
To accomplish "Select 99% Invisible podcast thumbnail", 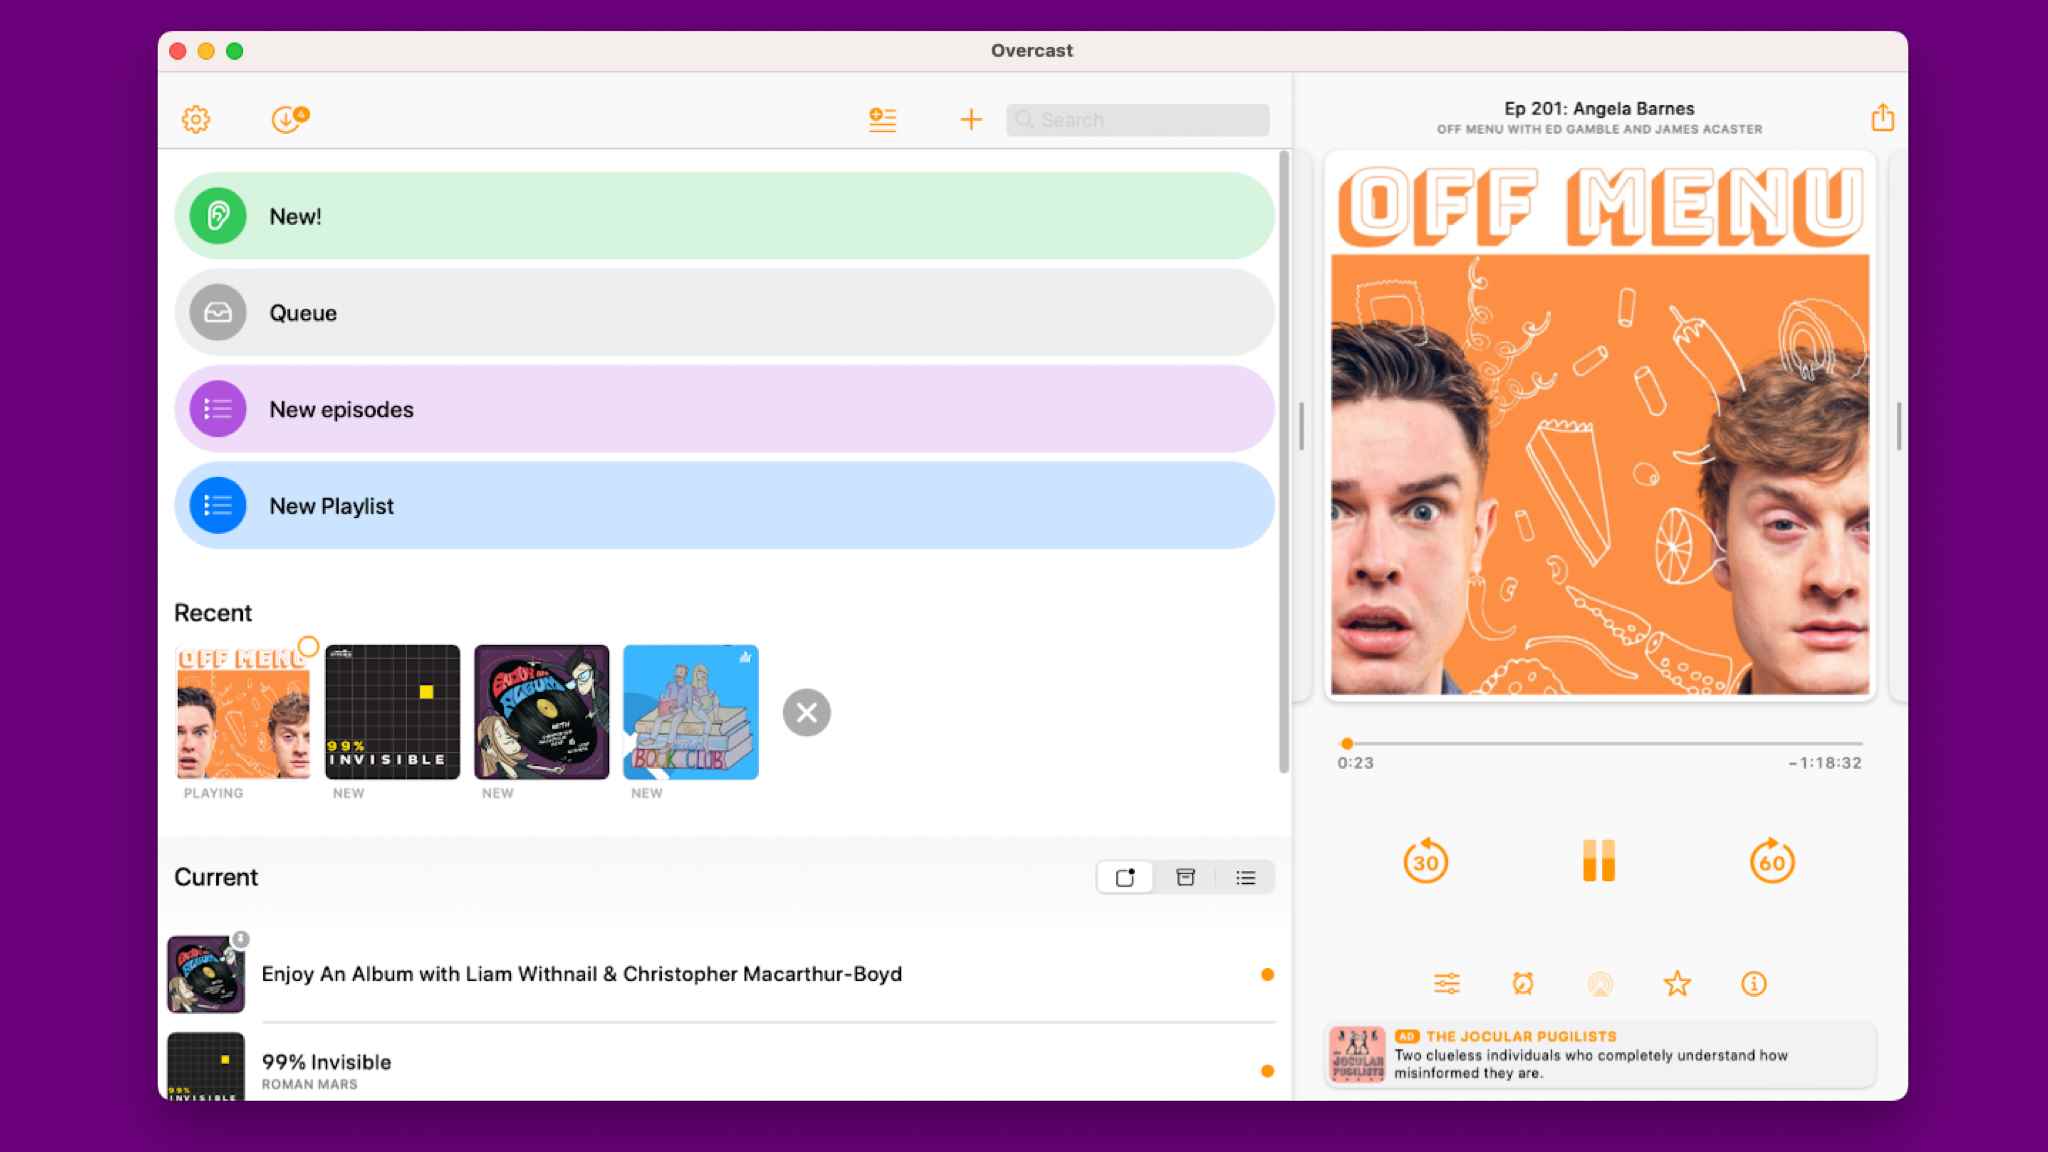I will click(x=391, y=712).
